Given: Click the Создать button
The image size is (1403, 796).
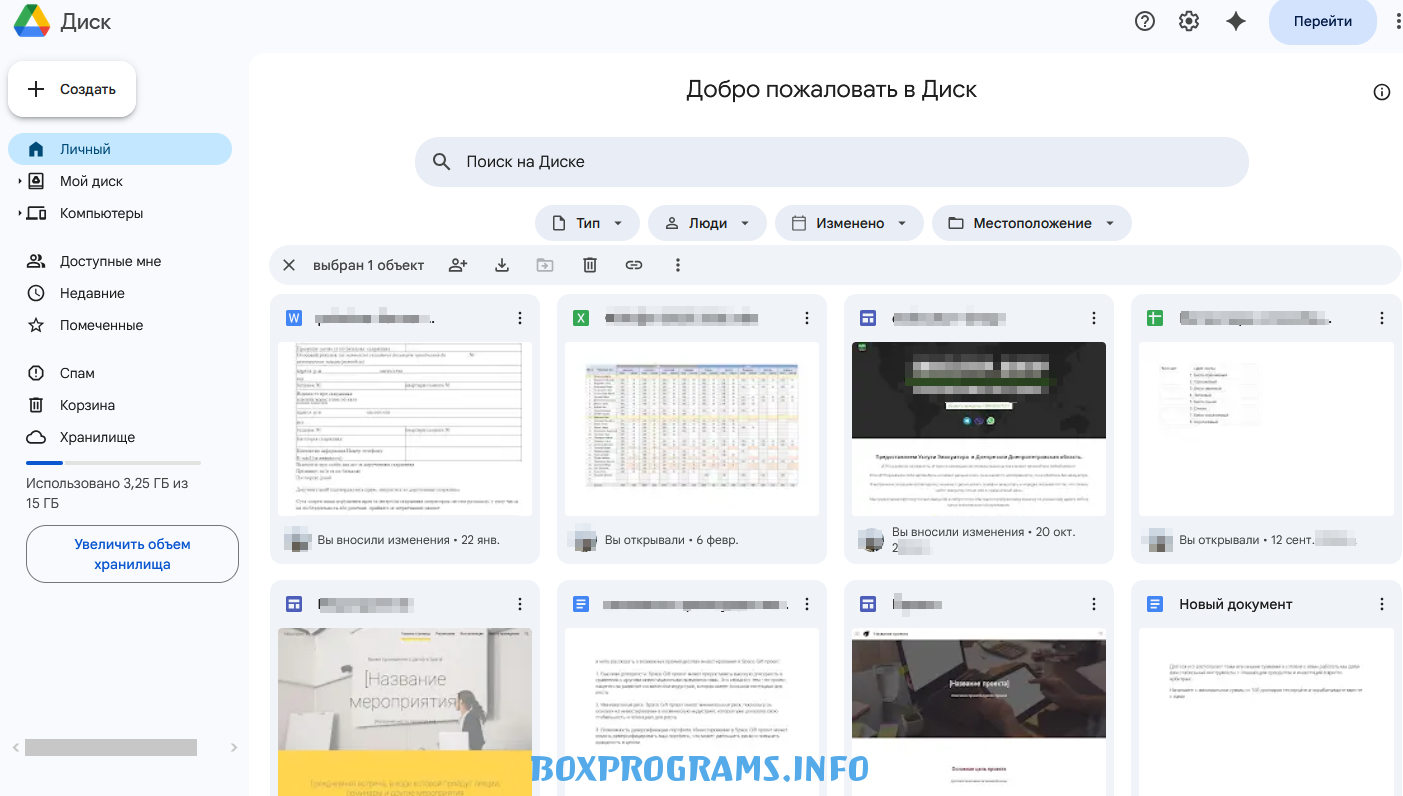Looking at the screenshot, I should point(72,89).
